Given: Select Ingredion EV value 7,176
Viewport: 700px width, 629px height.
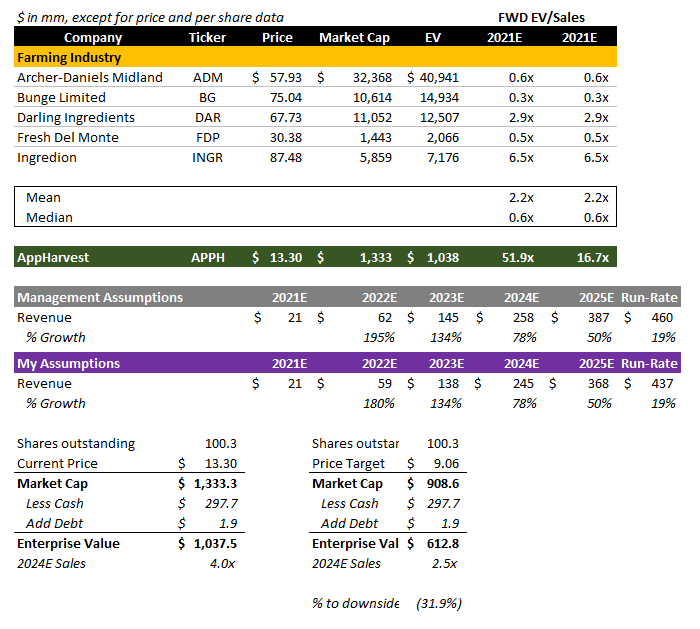Looking at the screenshot, I should tap(443, 158).
